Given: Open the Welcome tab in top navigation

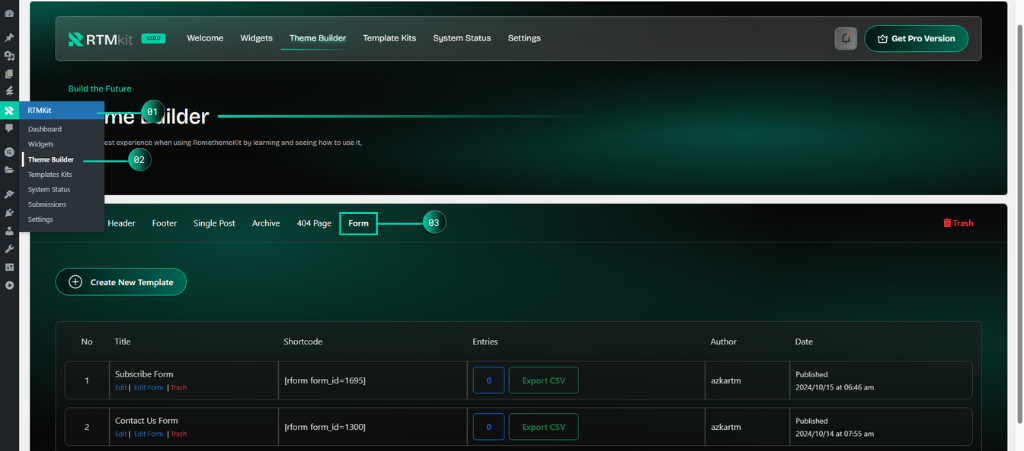Looking at the screenshot, I should [x=205, y=39].
